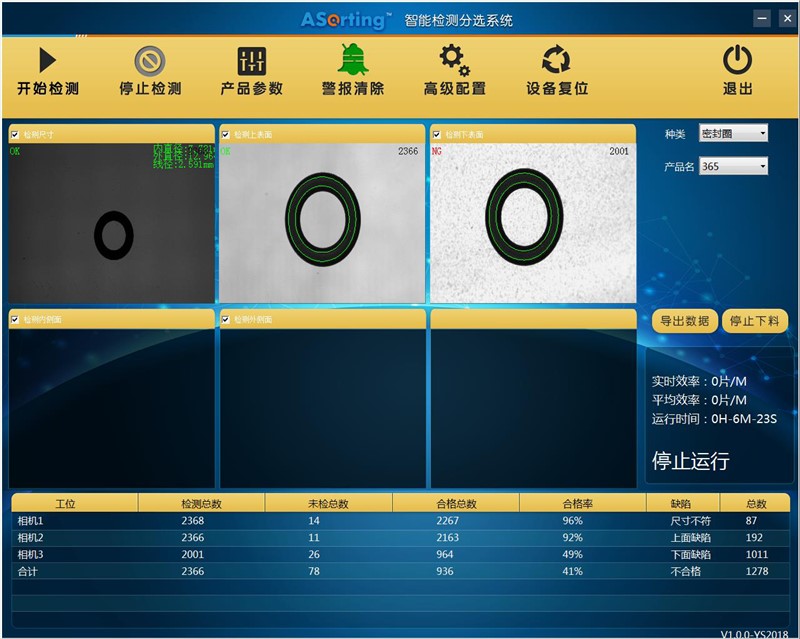The height and width of the screenshot is (639, 800).
Task: Toggle the 检测外侧面 checkbox
Action: click(226, 319)
